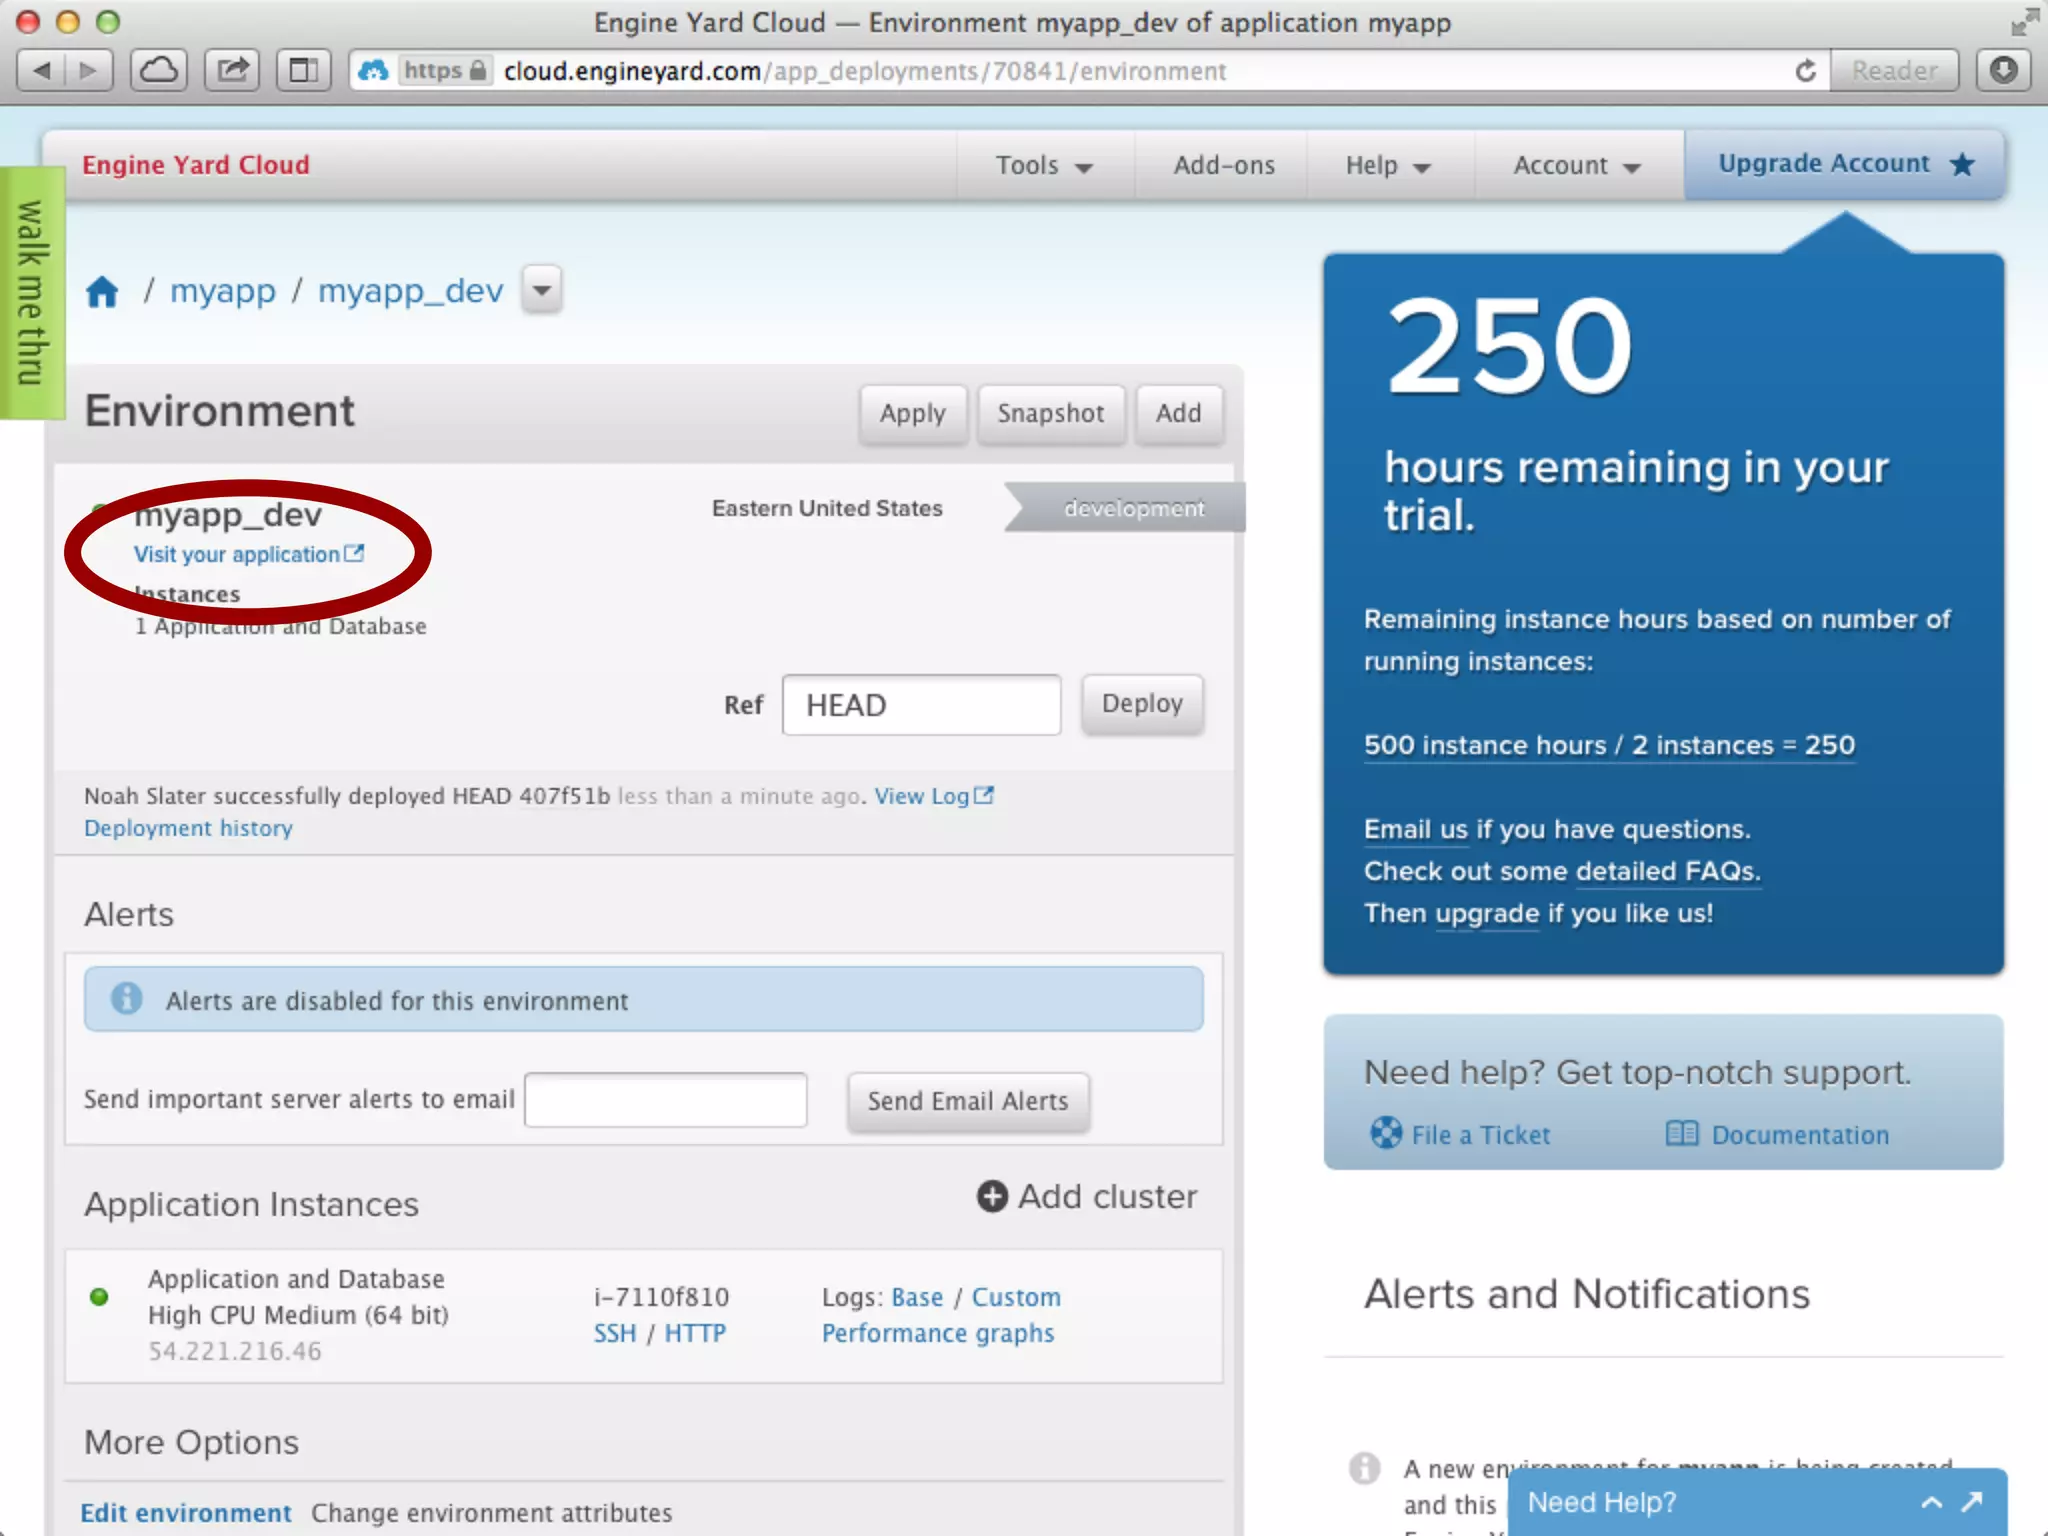This screenshot has width=2048, height=1536.
Task: Click the home icon in breadcrumb
Action: pyautogui.click(x=102, y=292)
